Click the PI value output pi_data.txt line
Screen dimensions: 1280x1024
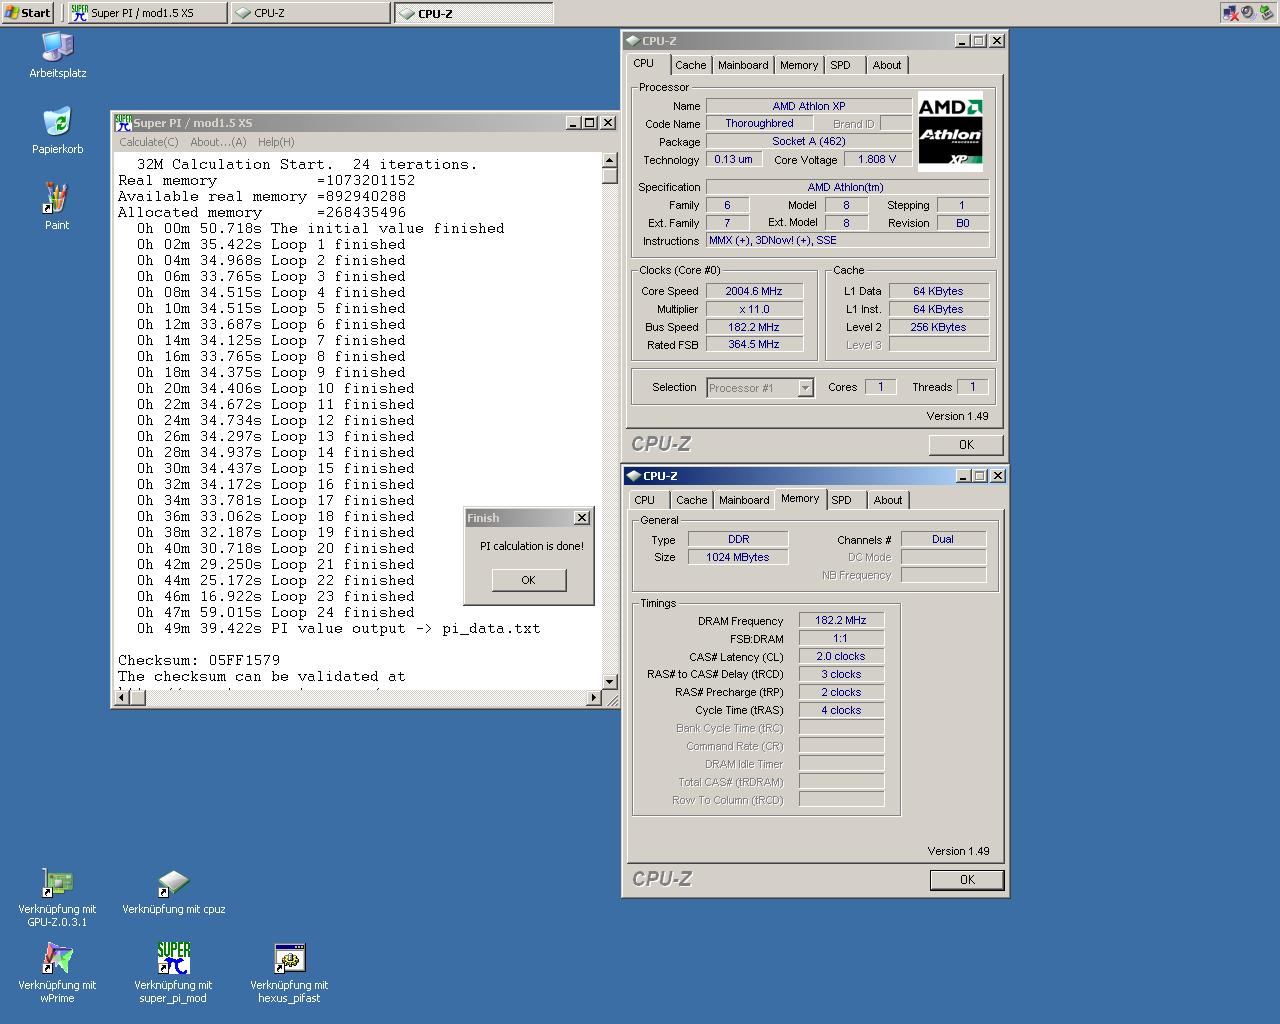tap(339, 628)
